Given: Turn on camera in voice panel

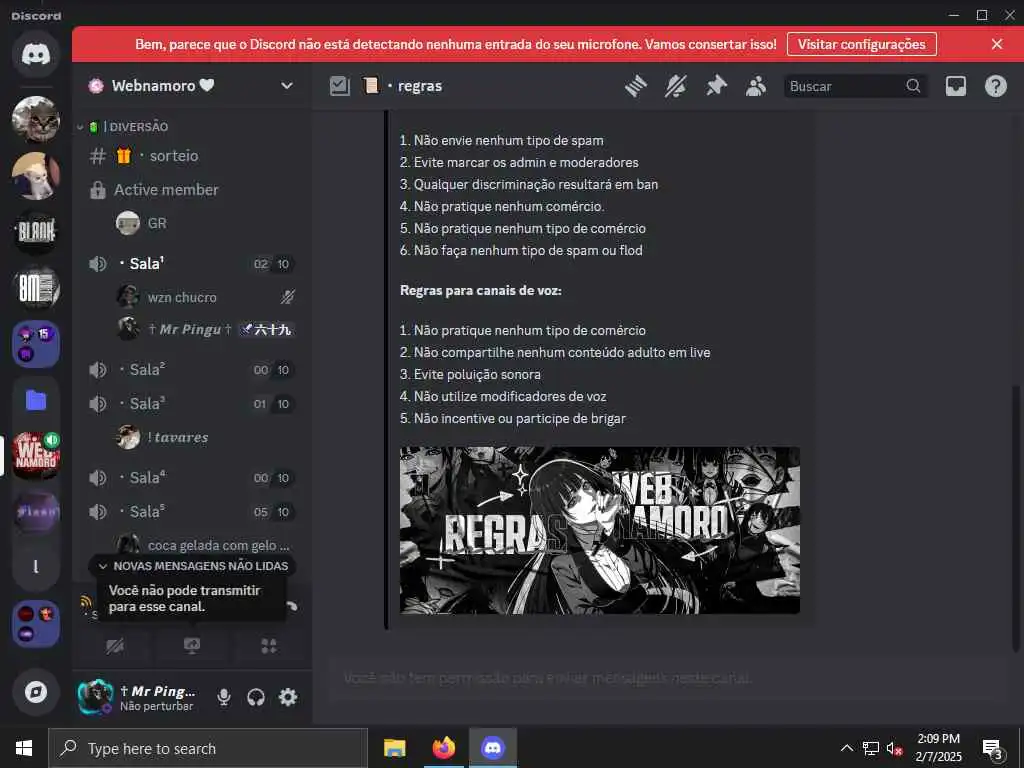Looking at the screenshot, I should (115, 646).
